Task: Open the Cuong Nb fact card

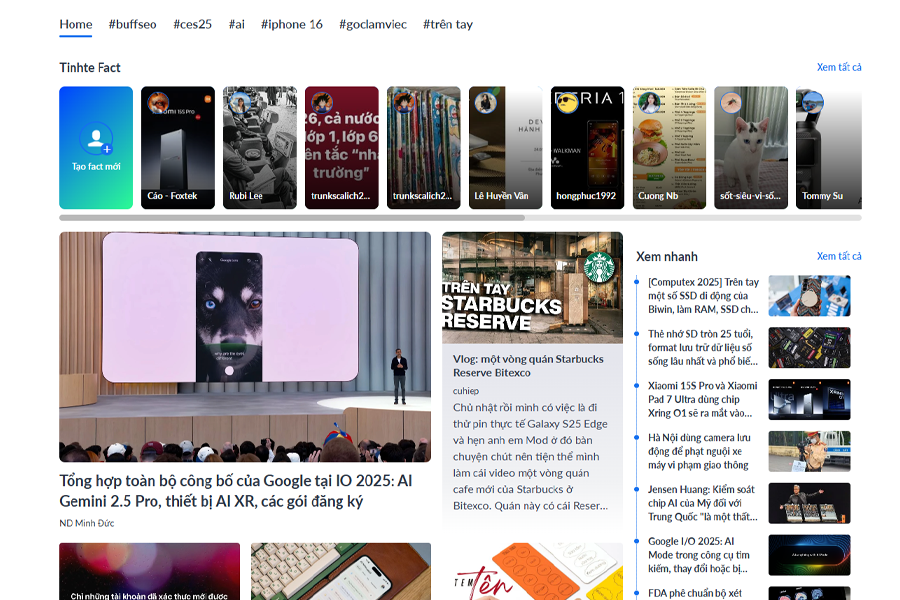Action: [x=669, y=148]
